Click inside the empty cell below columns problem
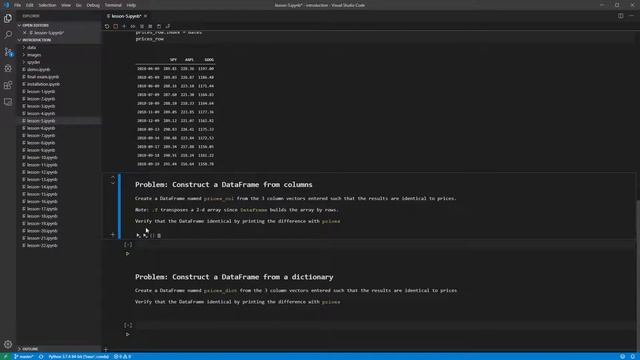 click(x=384, y=244)
